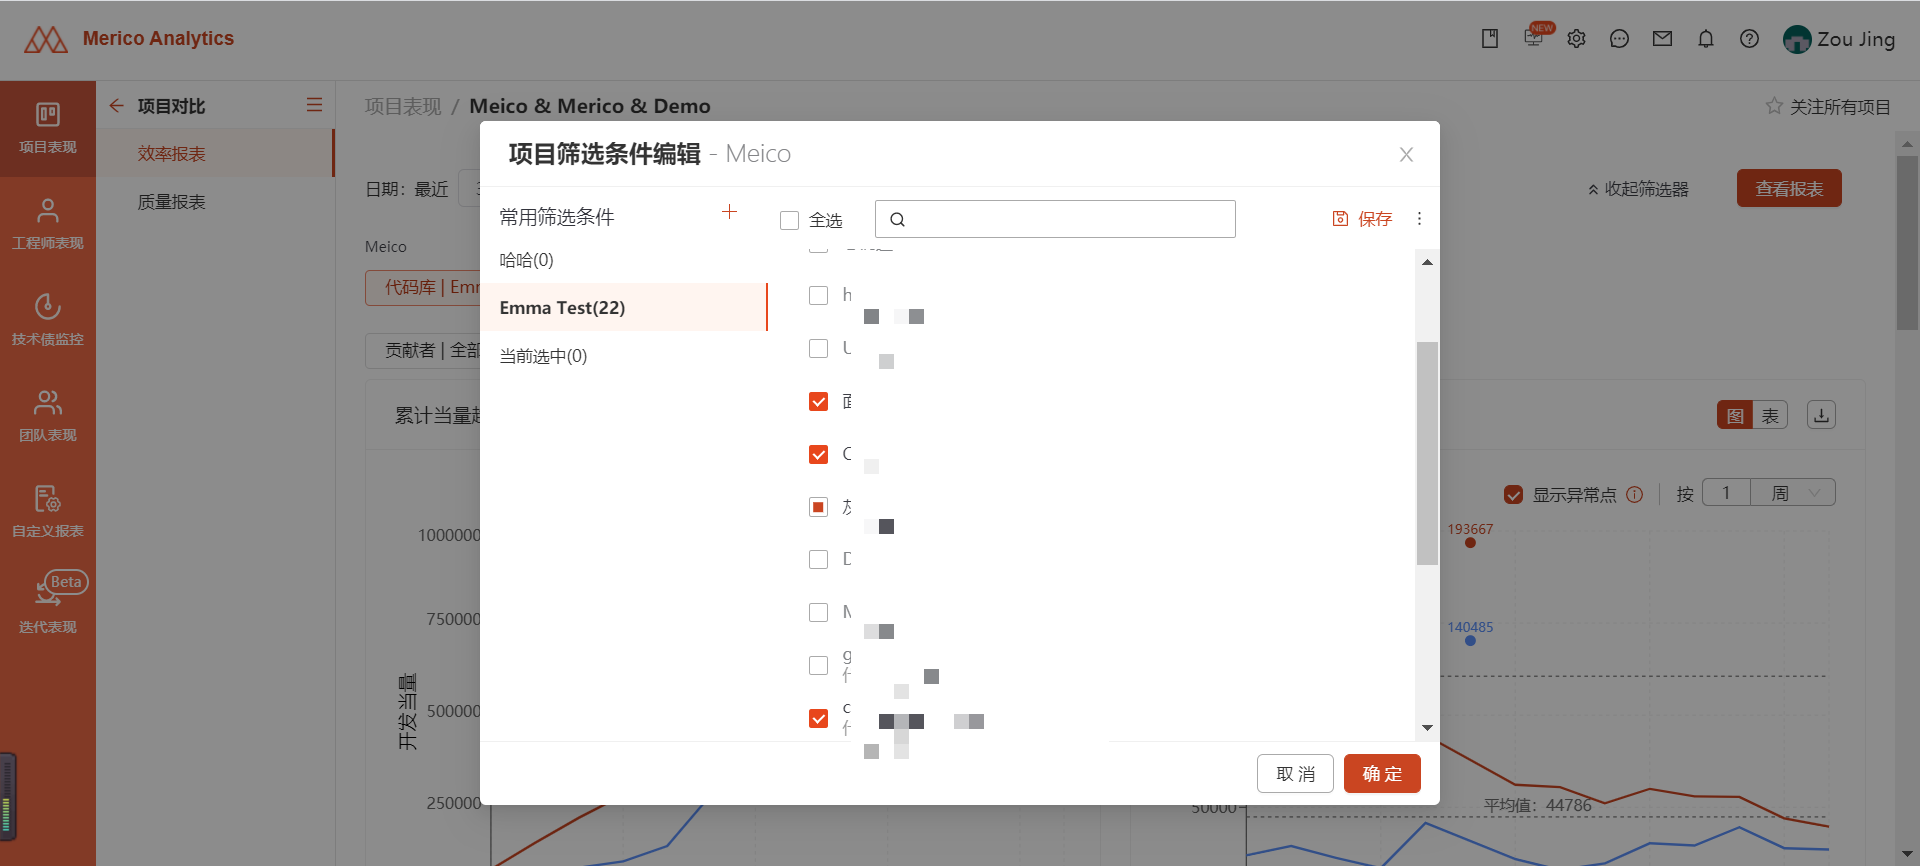The width and height of the screenshot is (1920, 866).
Task: Go to 工程师表现 in the sidebar
Action: [48, 225]
